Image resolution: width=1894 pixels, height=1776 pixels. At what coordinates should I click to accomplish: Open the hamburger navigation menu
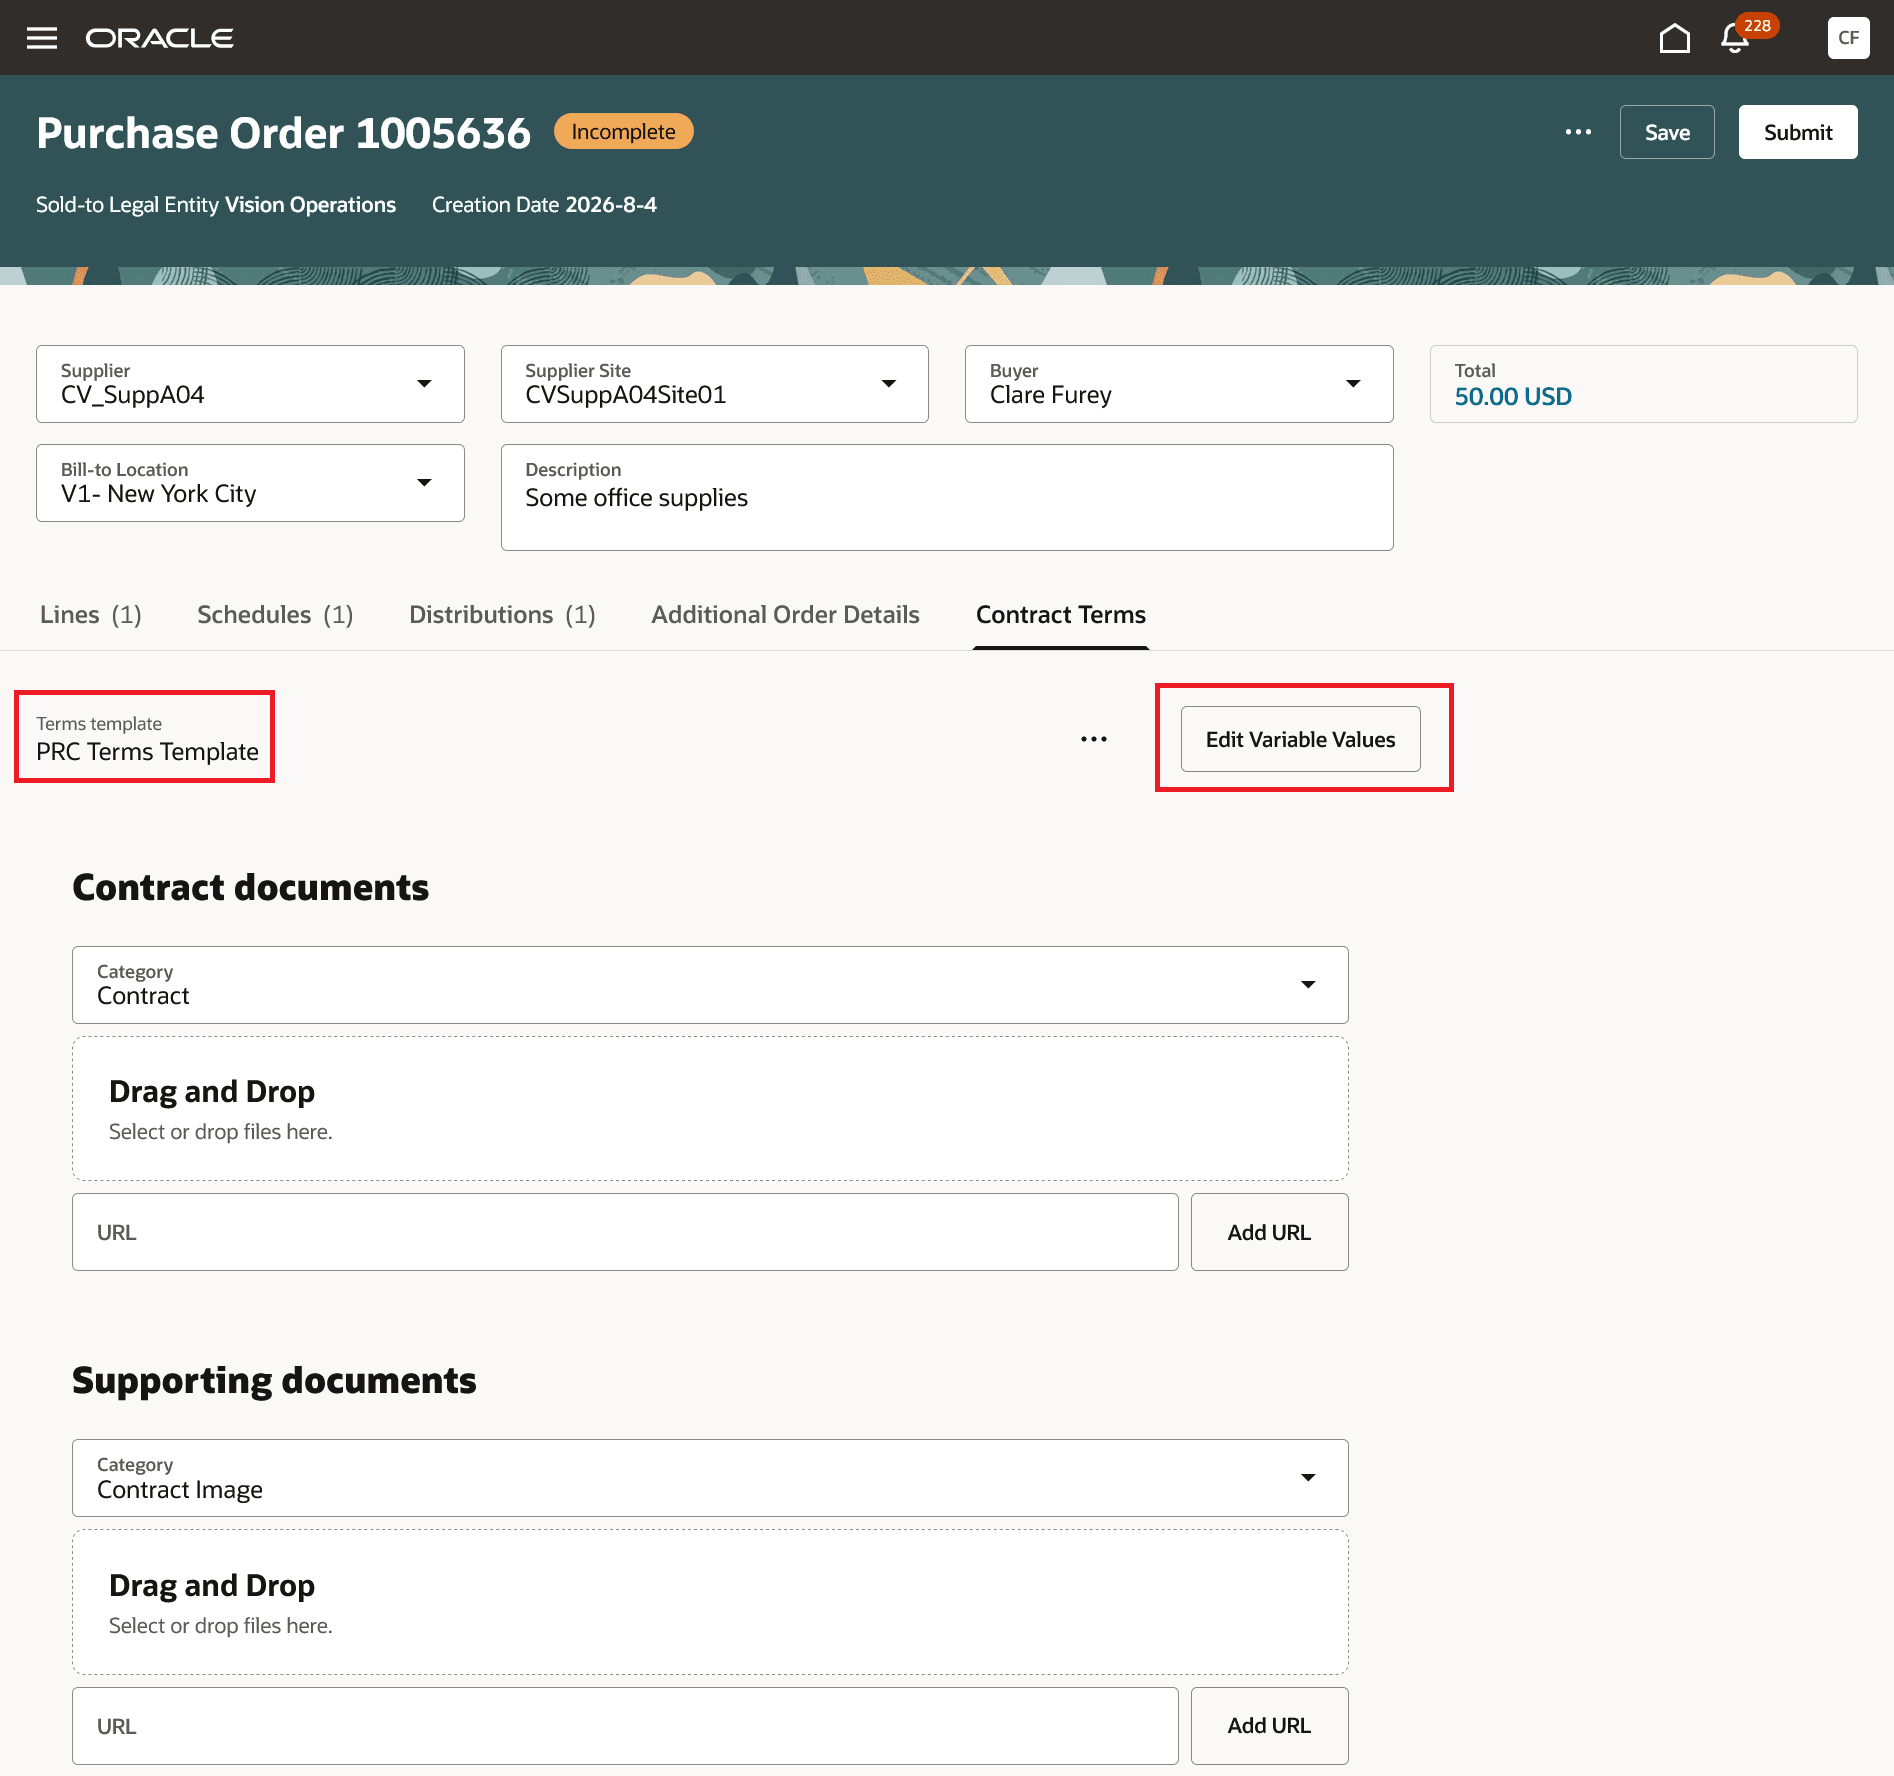[x=42, y=38]
